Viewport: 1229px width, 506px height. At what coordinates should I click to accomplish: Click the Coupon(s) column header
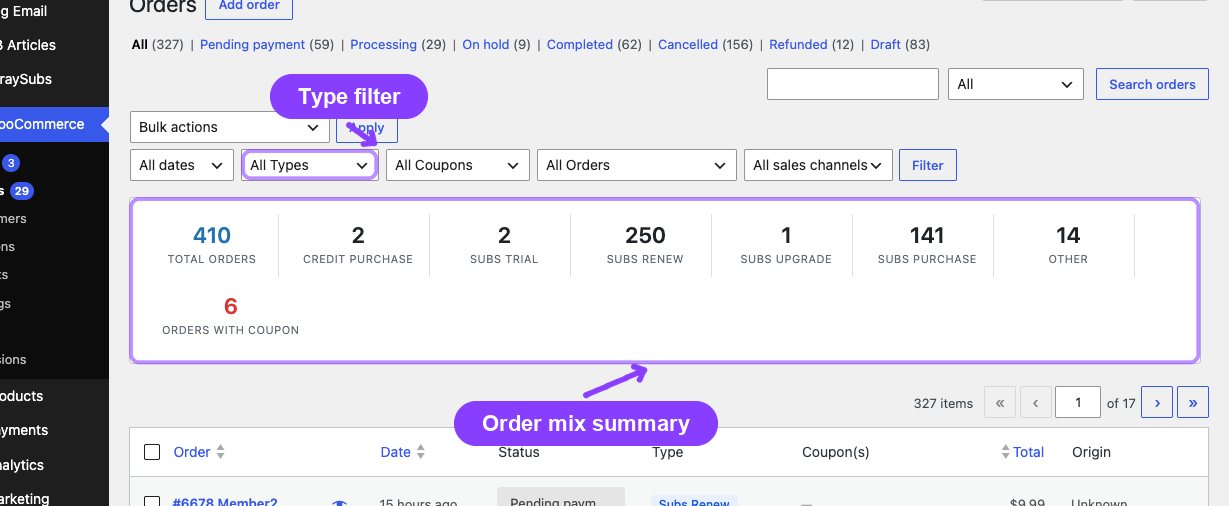[835, 452]
